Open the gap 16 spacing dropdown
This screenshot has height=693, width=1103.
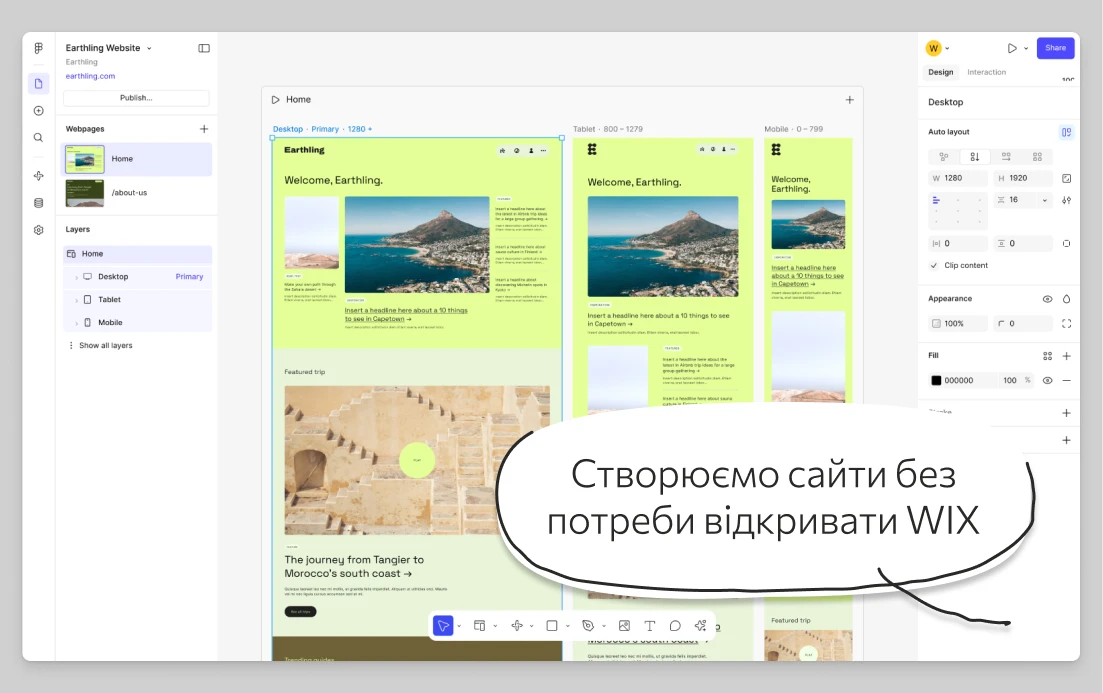1045,201
